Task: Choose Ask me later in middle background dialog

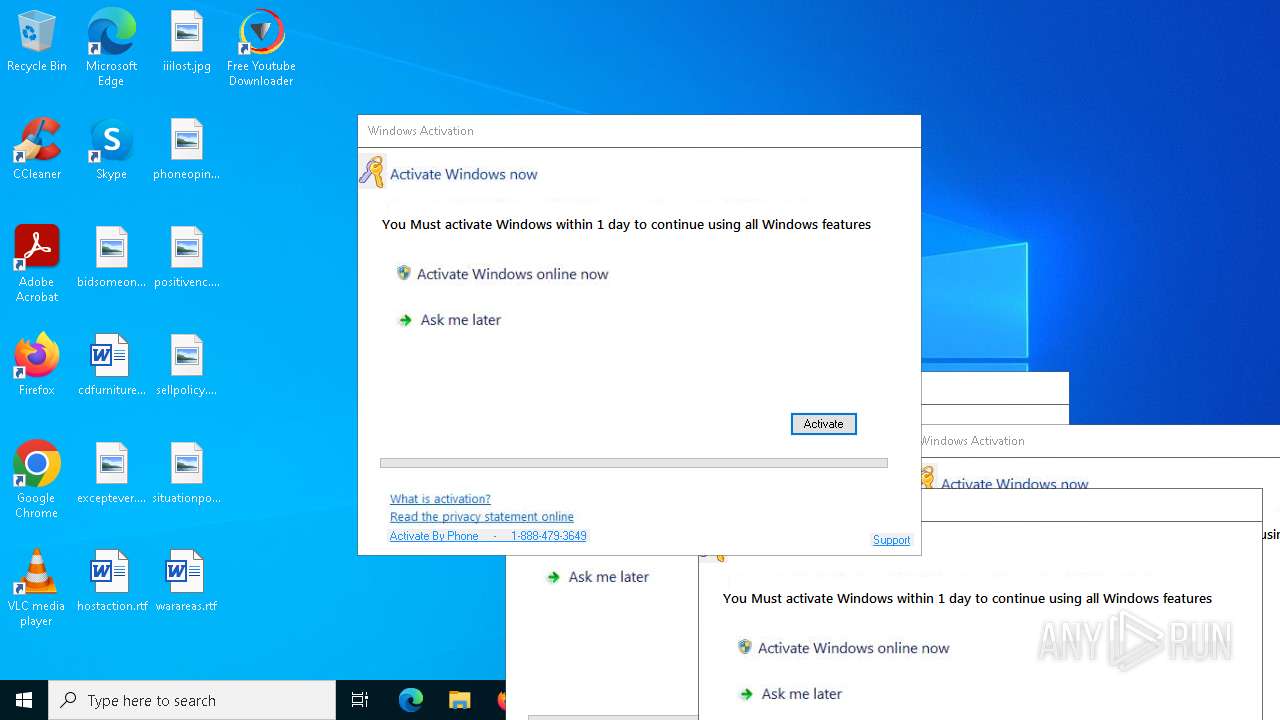Action: tap(597, 577)
